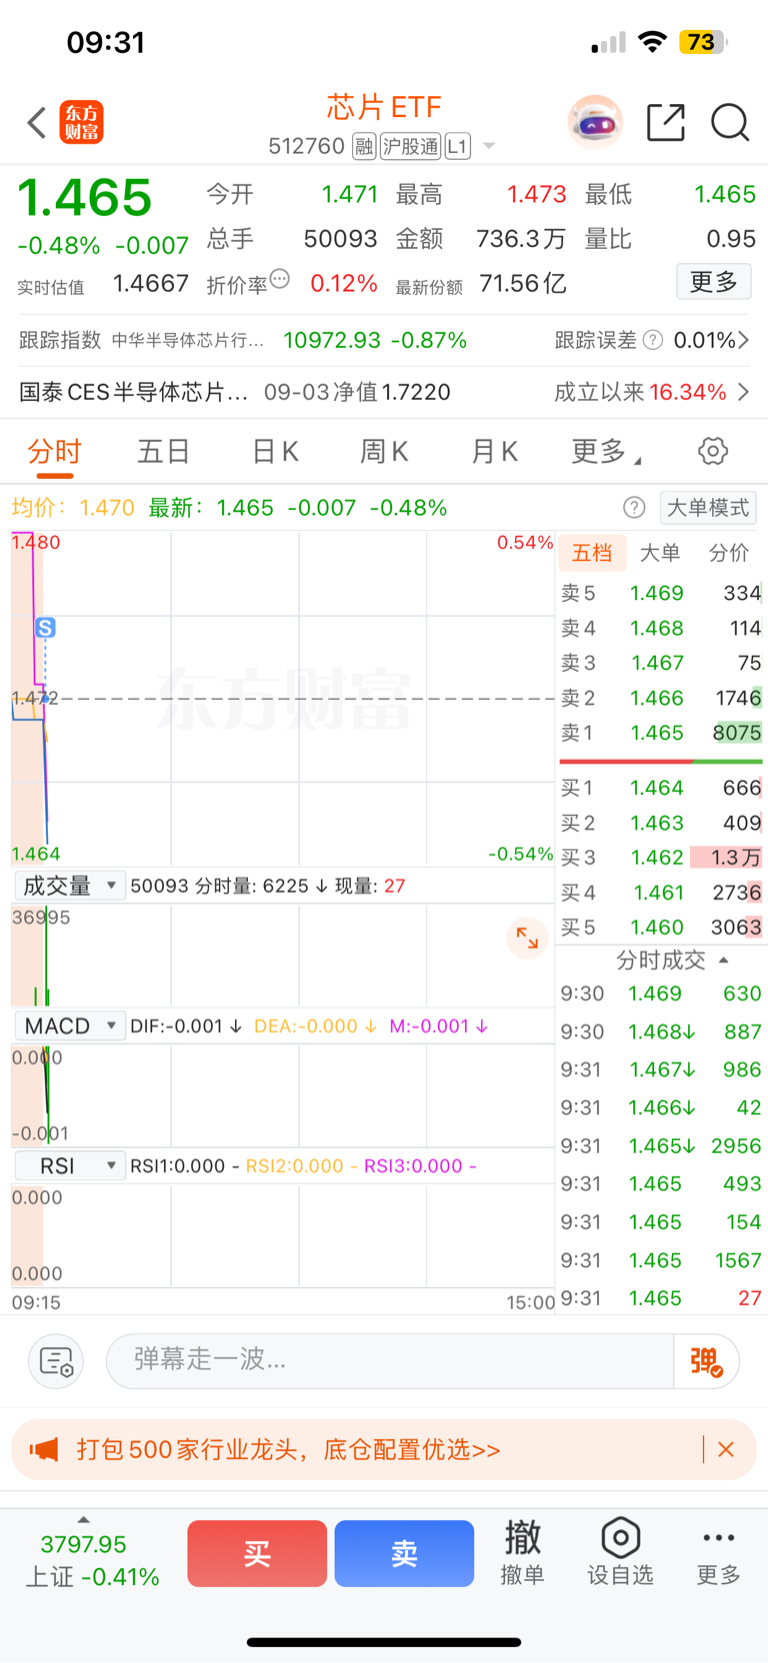
Task: Tap the 折价率 info bubble icon
Action: 280,279
